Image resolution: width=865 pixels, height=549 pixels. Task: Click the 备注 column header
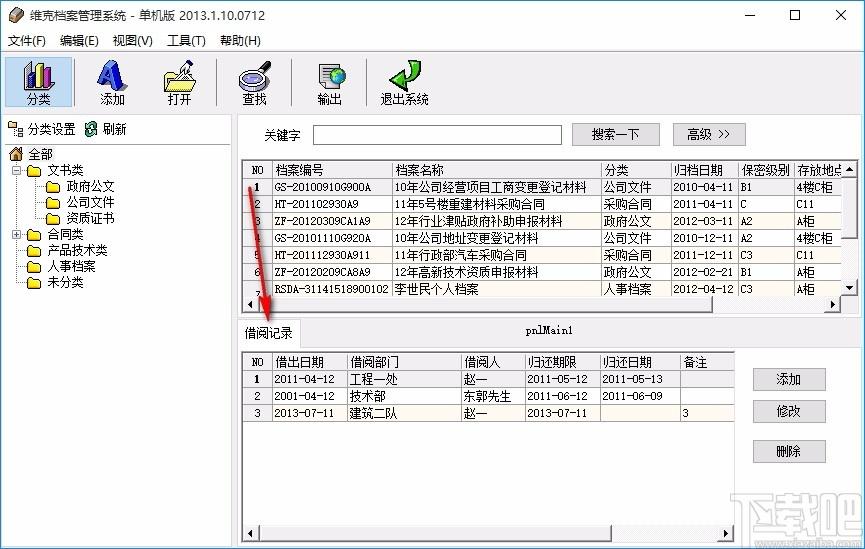[x=707, y=362]
